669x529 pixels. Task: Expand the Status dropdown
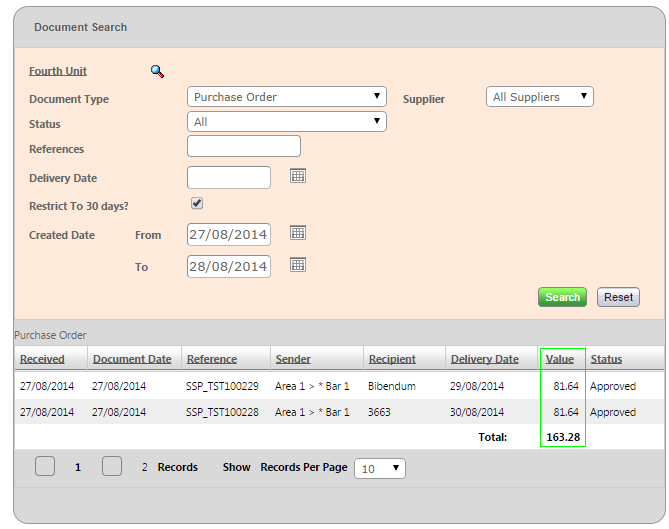tap(286, 122)
